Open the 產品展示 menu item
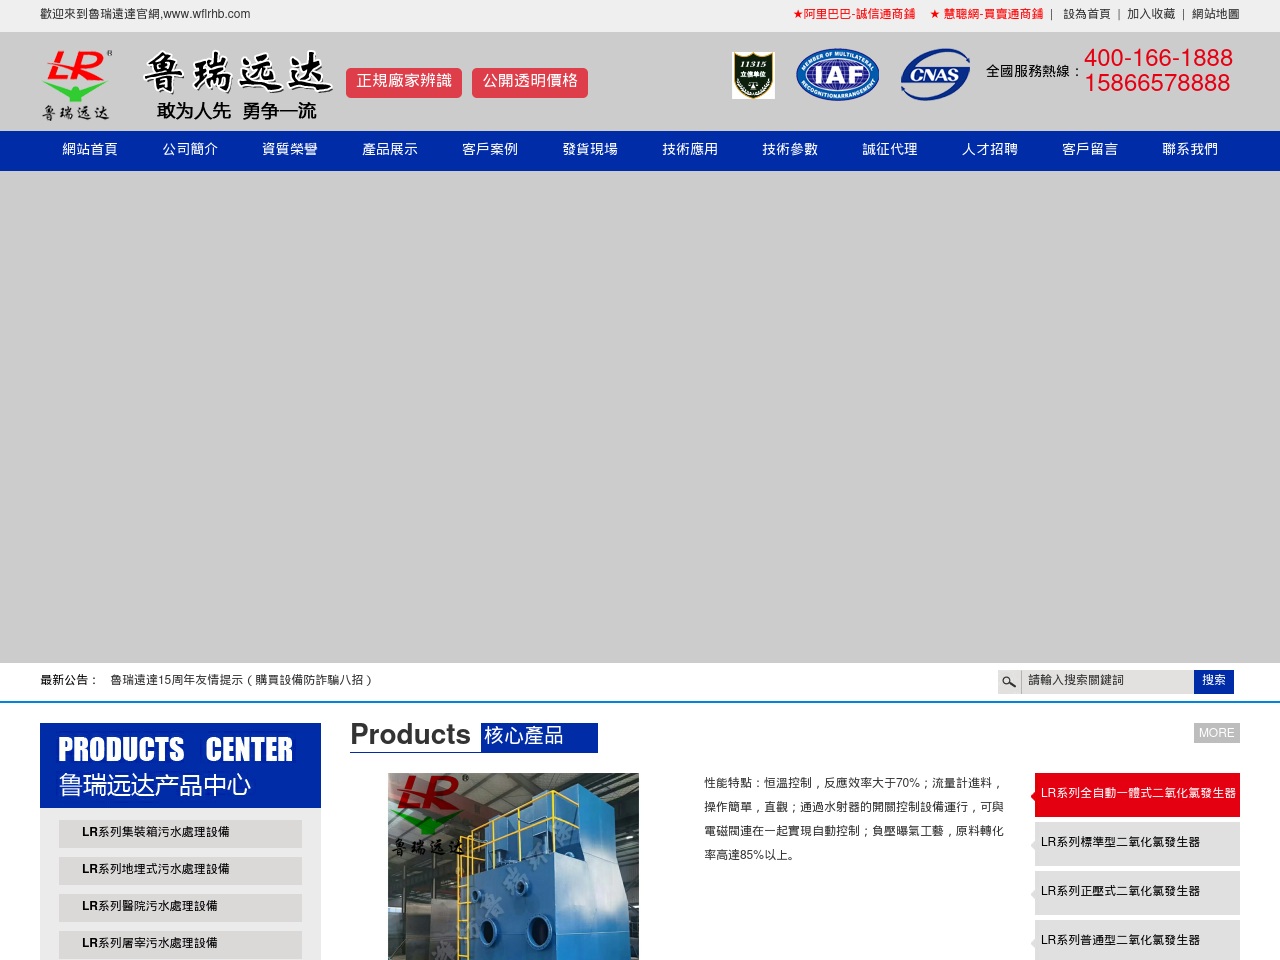The image size is (1280, 960). click(x=390, y=150)
